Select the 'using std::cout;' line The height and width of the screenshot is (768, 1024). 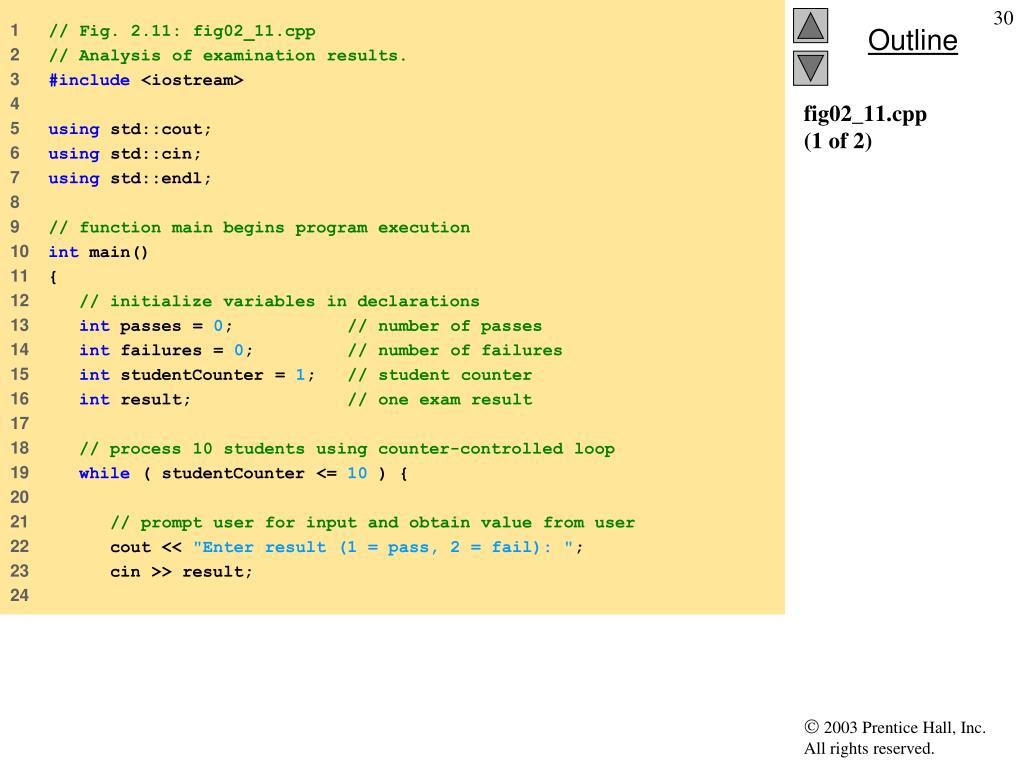[130, 129]
